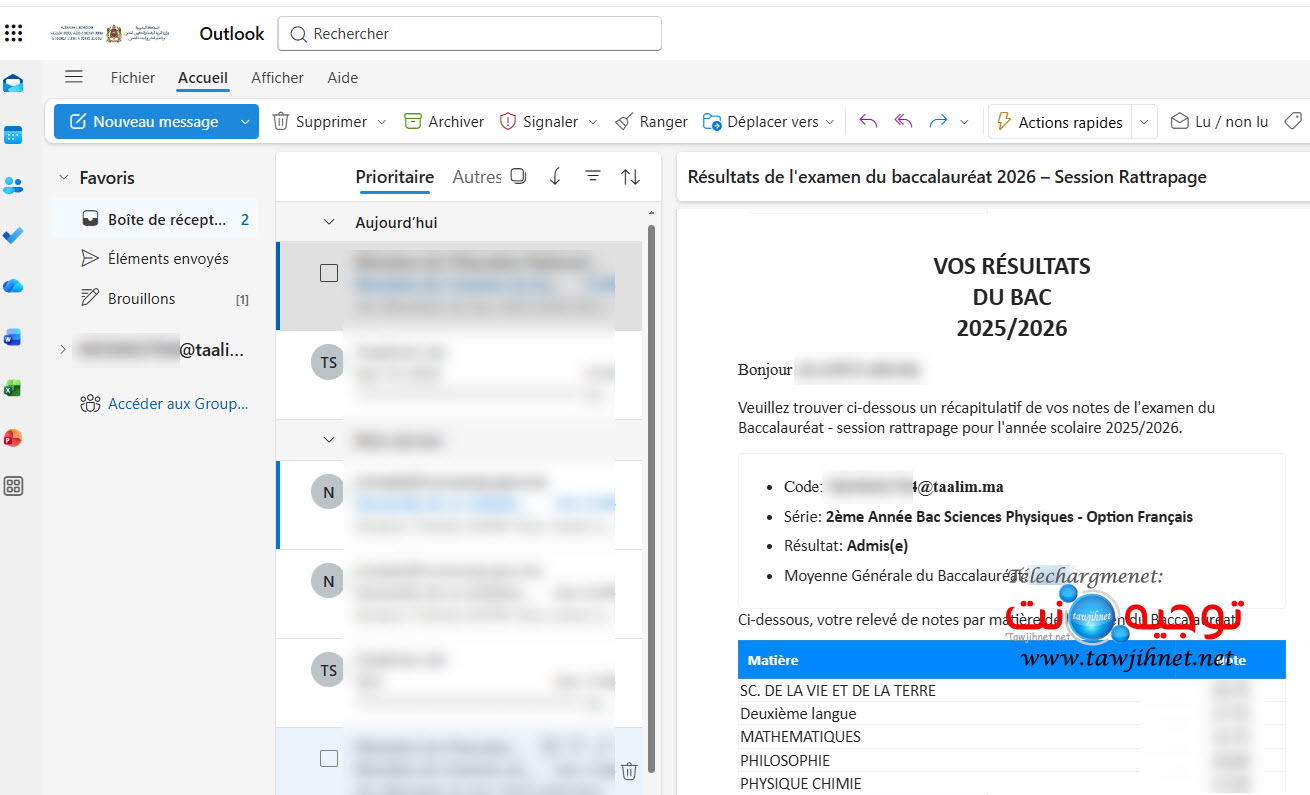The image size is (1310, 795).
Task: Focus the Rechercher search box
Action: [x=470, y=34]
